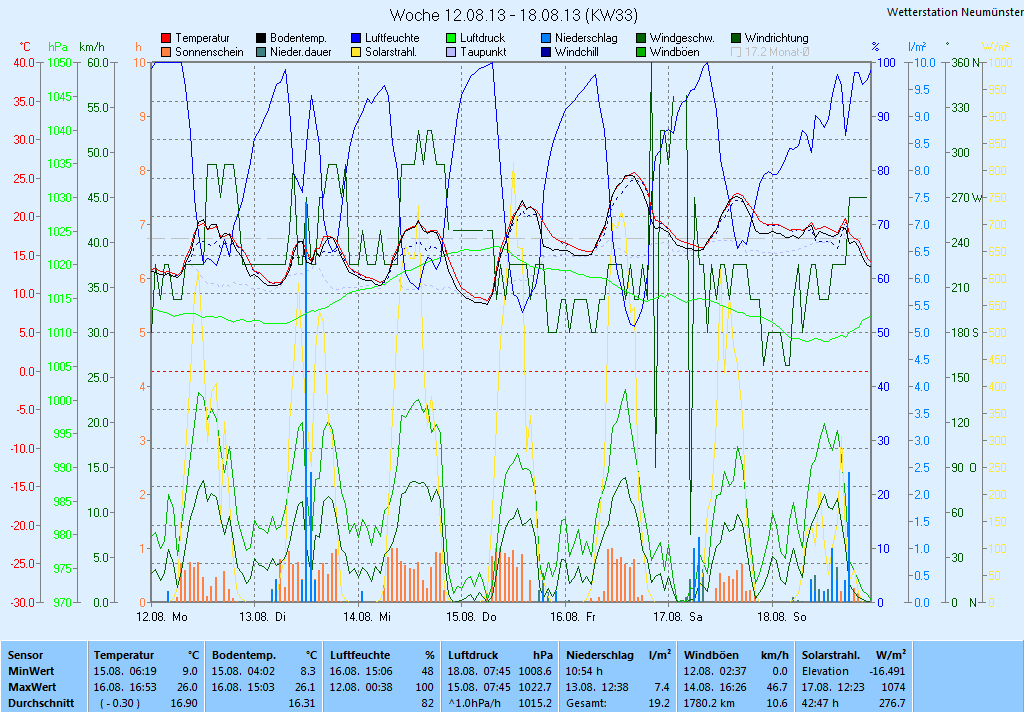Click the Bodentemp. maximum value 26.1

click(306, 687)
